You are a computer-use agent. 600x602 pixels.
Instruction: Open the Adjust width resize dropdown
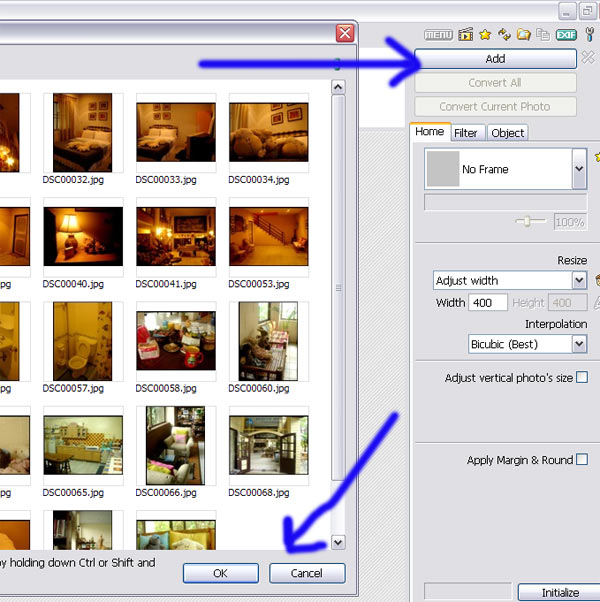pos(579,280)
